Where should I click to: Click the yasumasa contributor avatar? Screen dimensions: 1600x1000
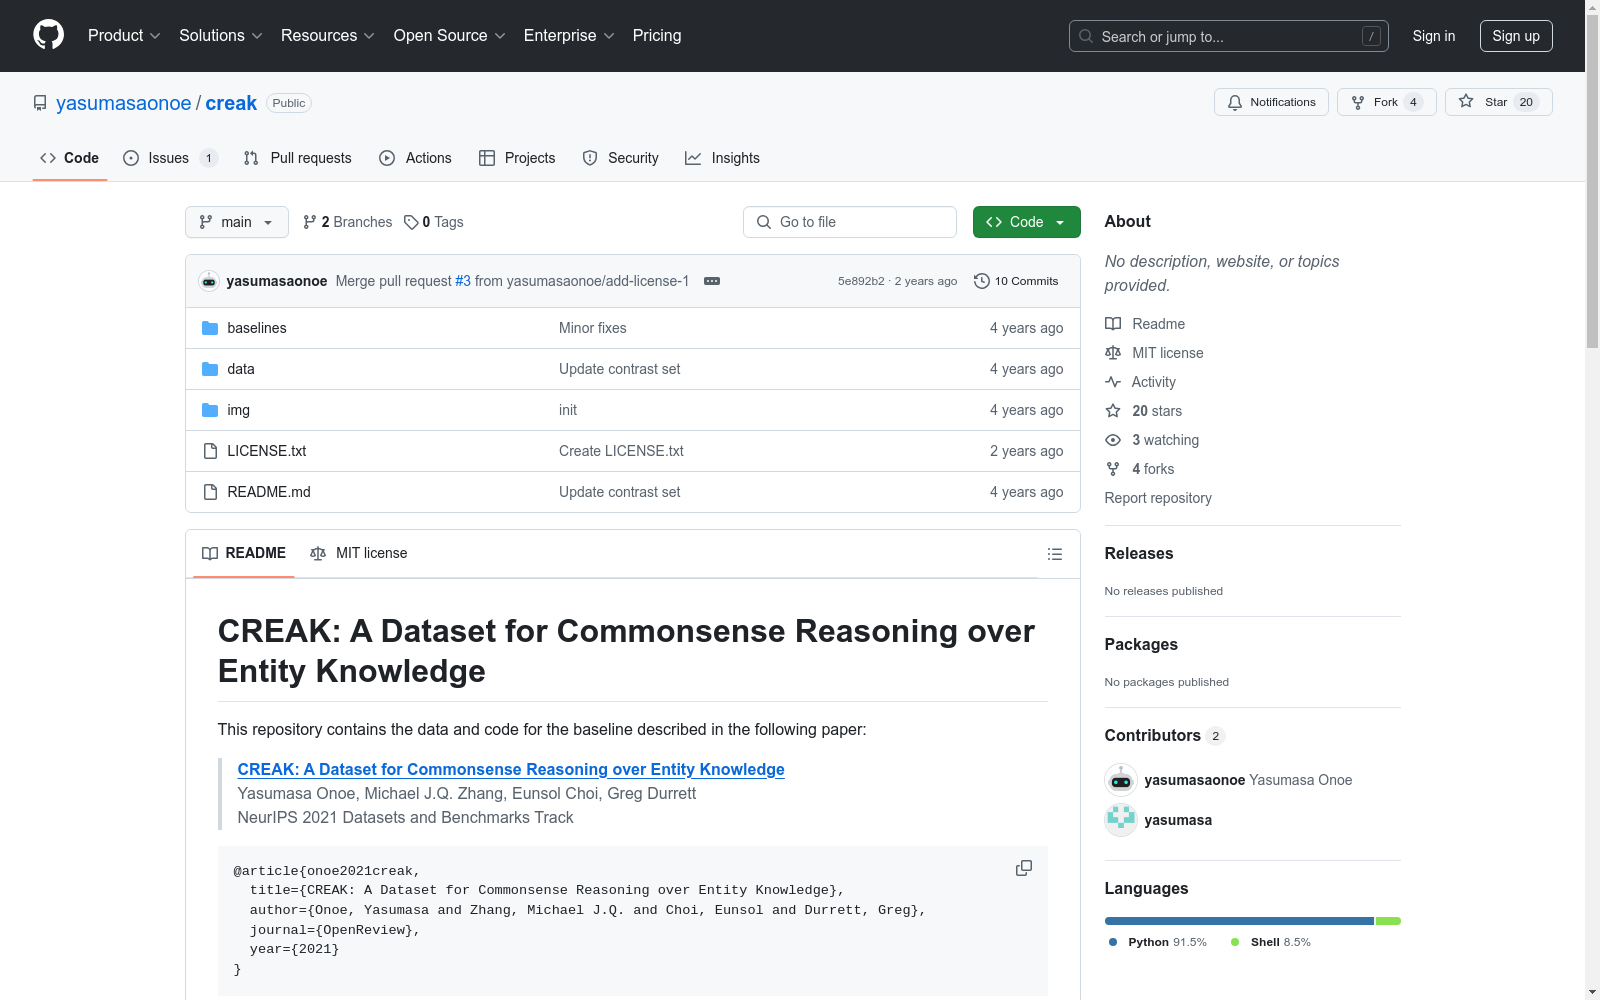coord(1121,820)
